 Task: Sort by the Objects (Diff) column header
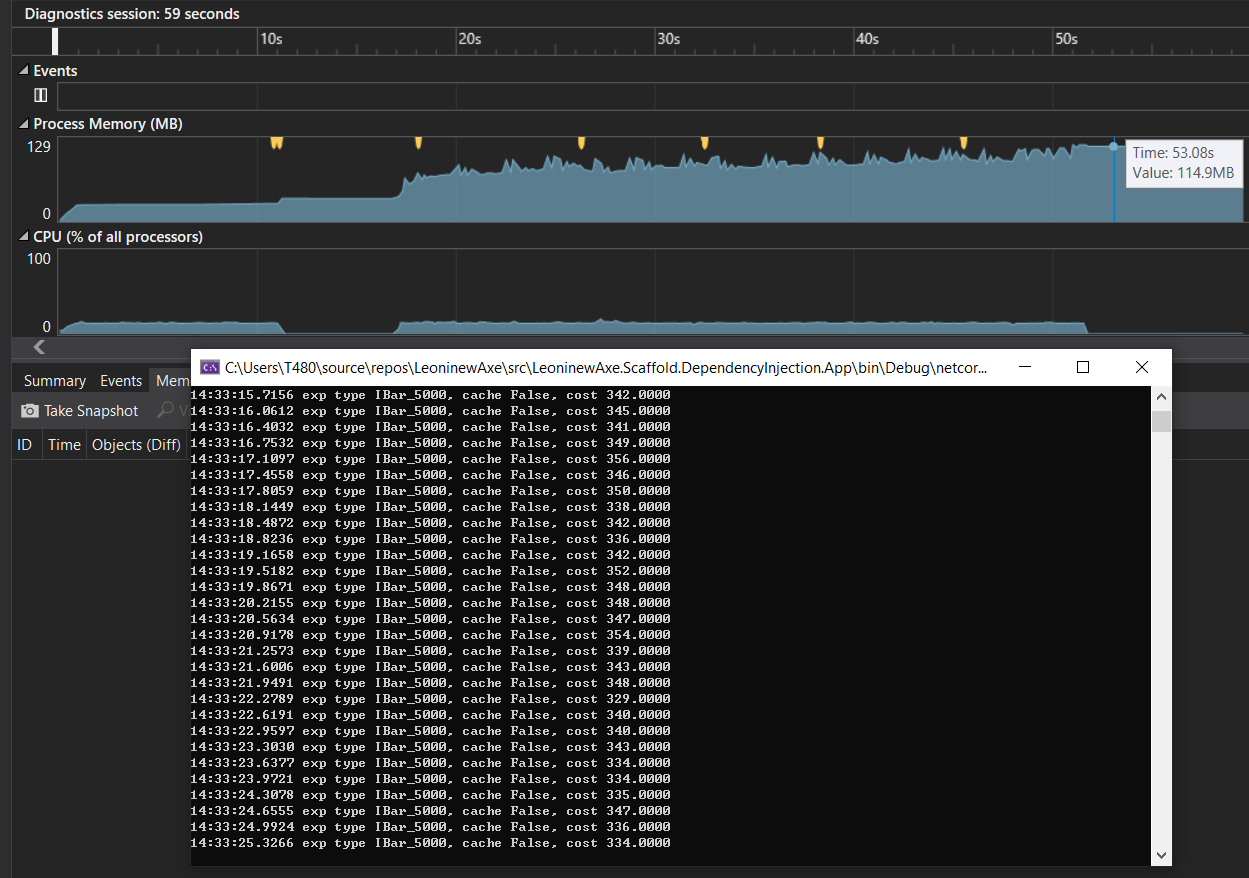(136, 445)
